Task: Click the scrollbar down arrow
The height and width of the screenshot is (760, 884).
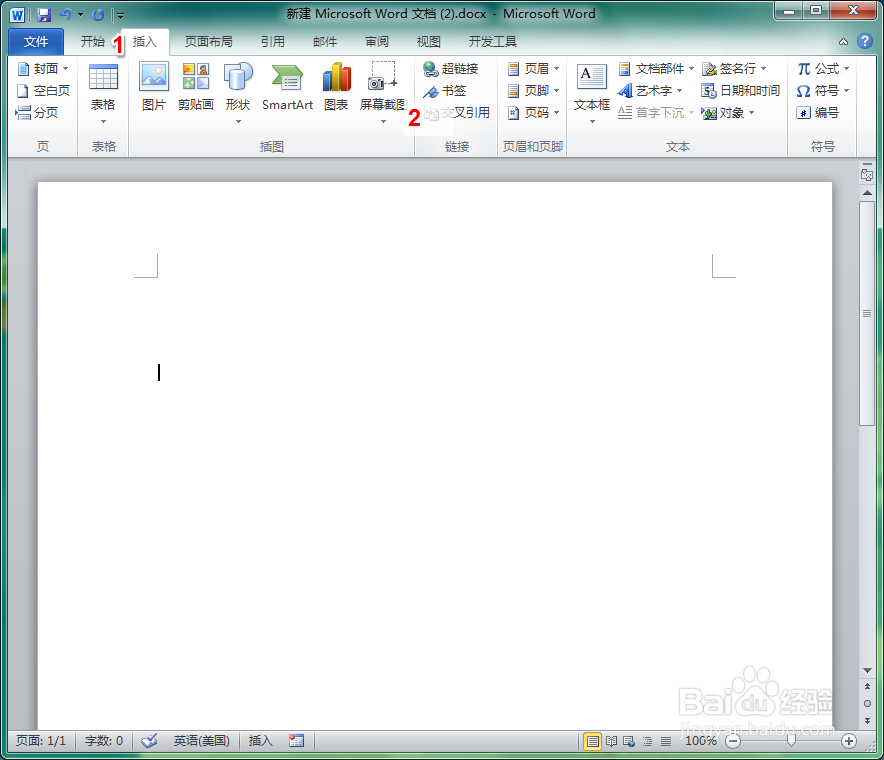Action: 867,670
